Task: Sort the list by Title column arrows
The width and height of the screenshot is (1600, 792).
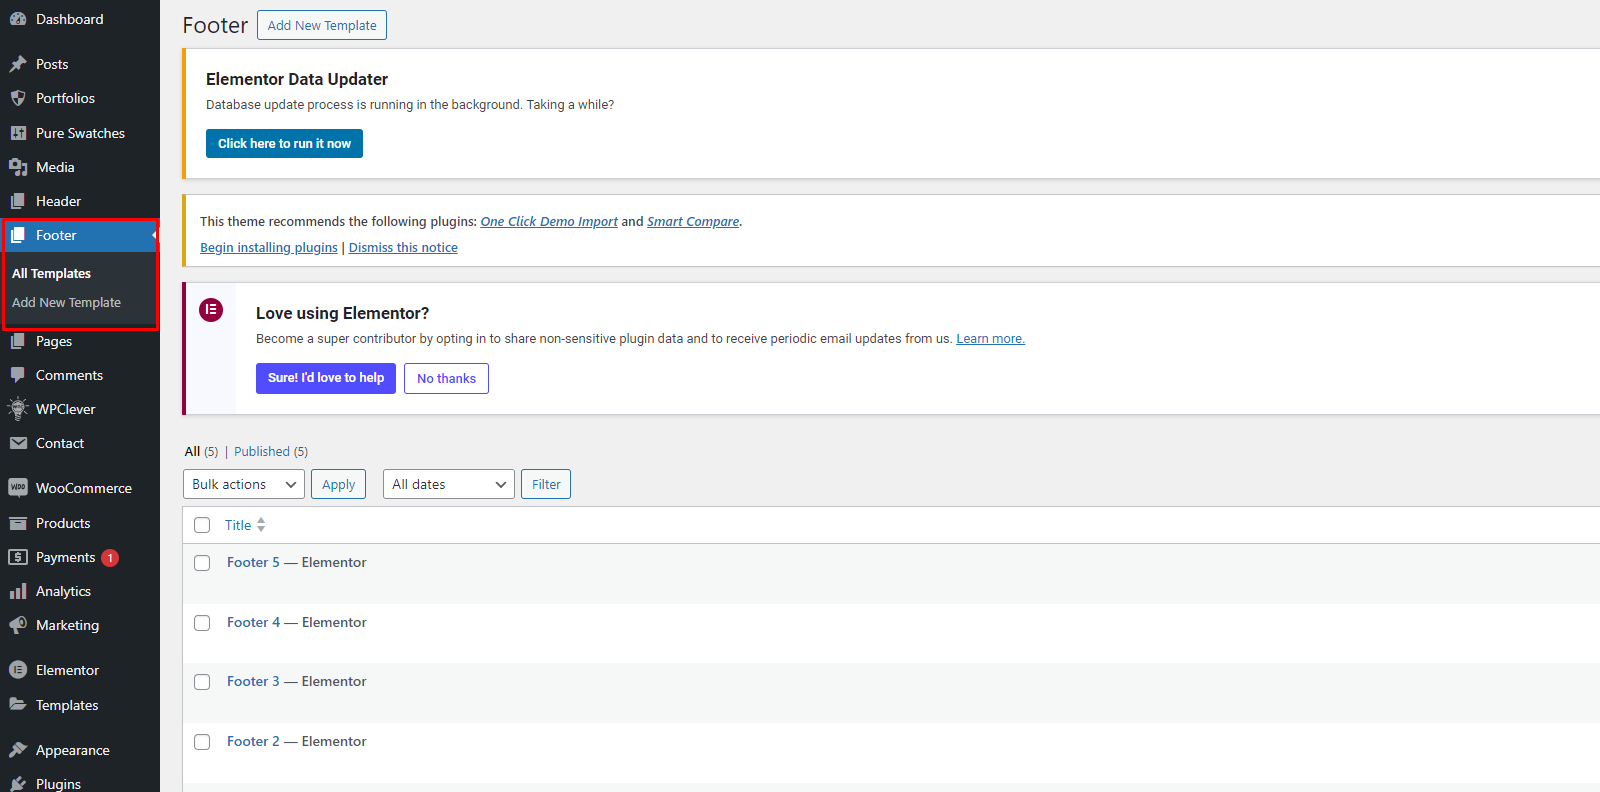Action: click(x=261, y=525)
